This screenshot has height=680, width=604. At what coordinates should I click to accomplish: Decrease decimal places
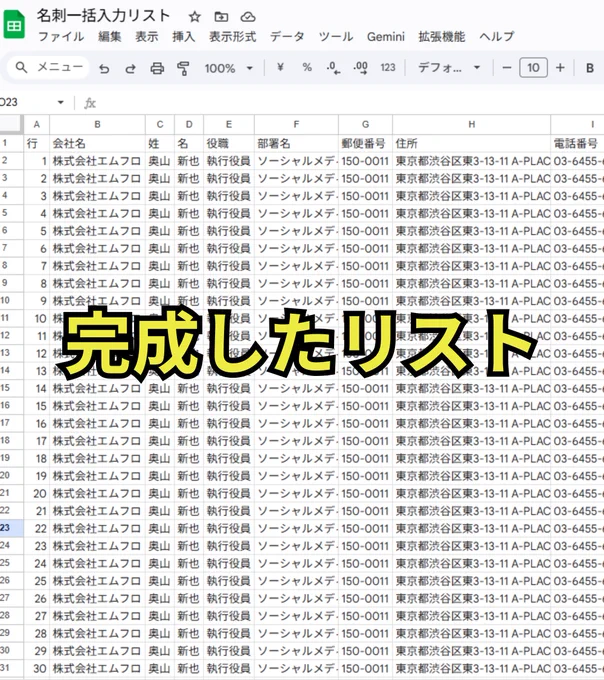click(x=333, y=68)
